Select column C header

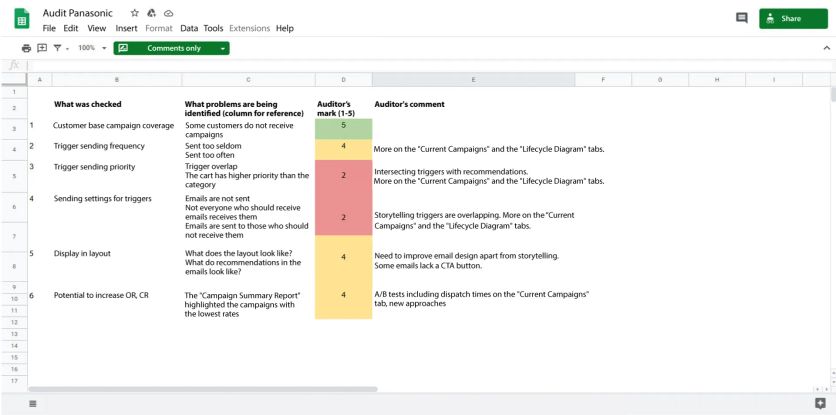tap(248, 79)
